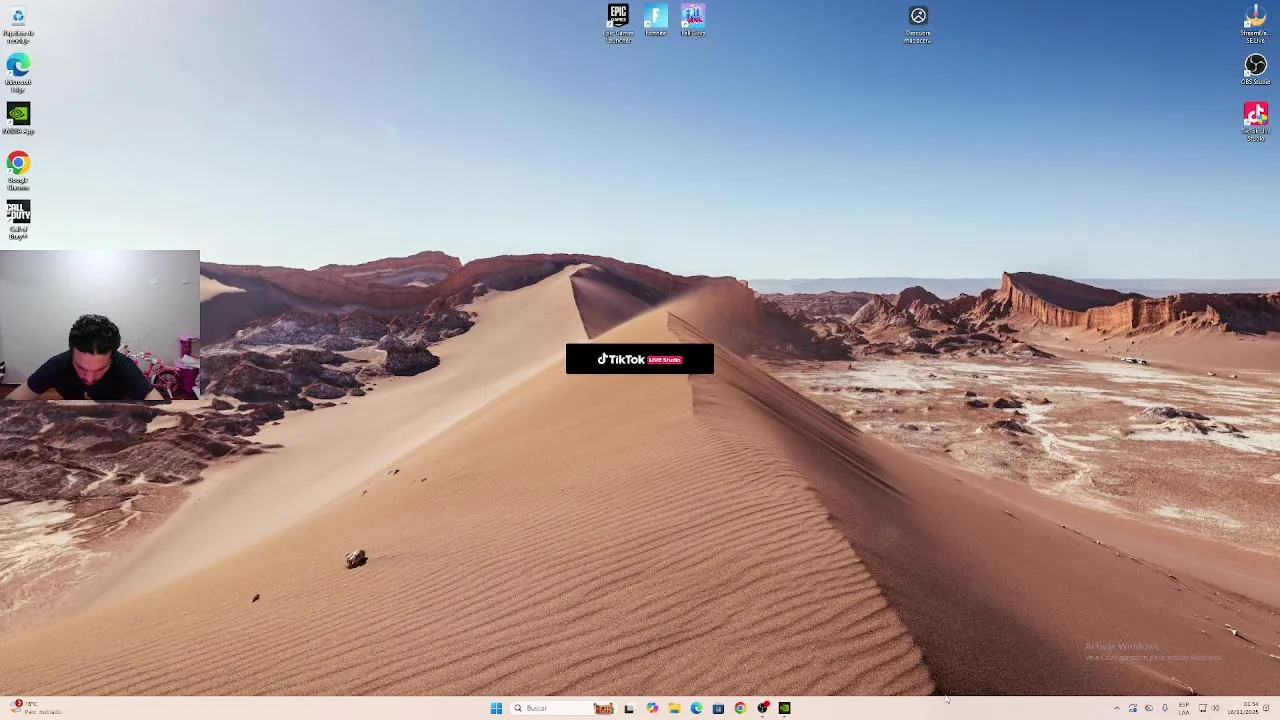Open the notification center bell
The image size is (1280, 720).
(1266, 708)
